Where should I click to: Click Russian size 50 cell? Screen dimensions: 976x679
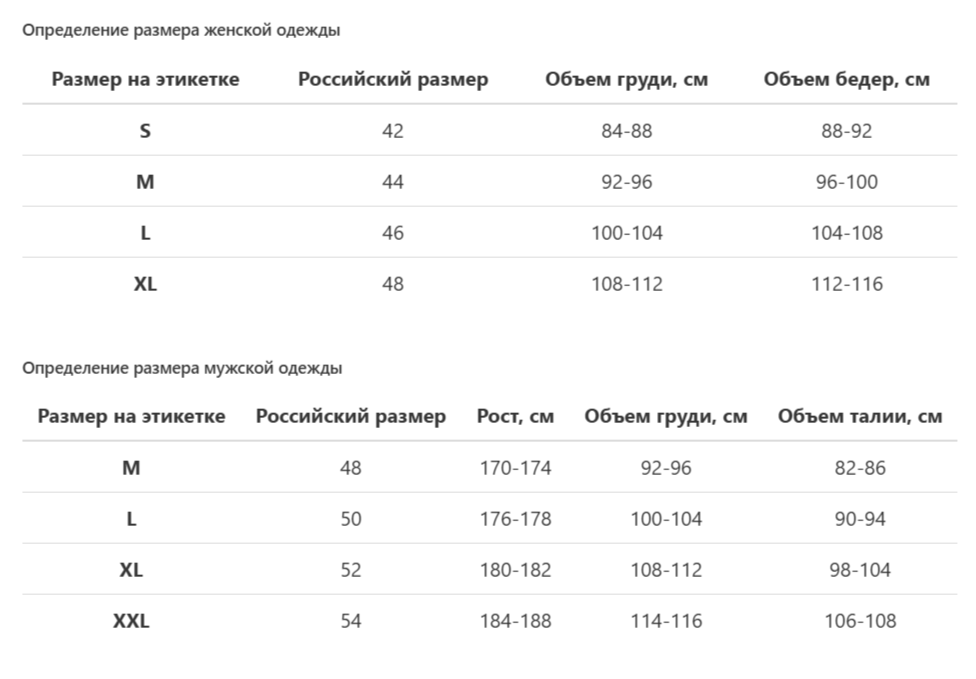[351, 519]
